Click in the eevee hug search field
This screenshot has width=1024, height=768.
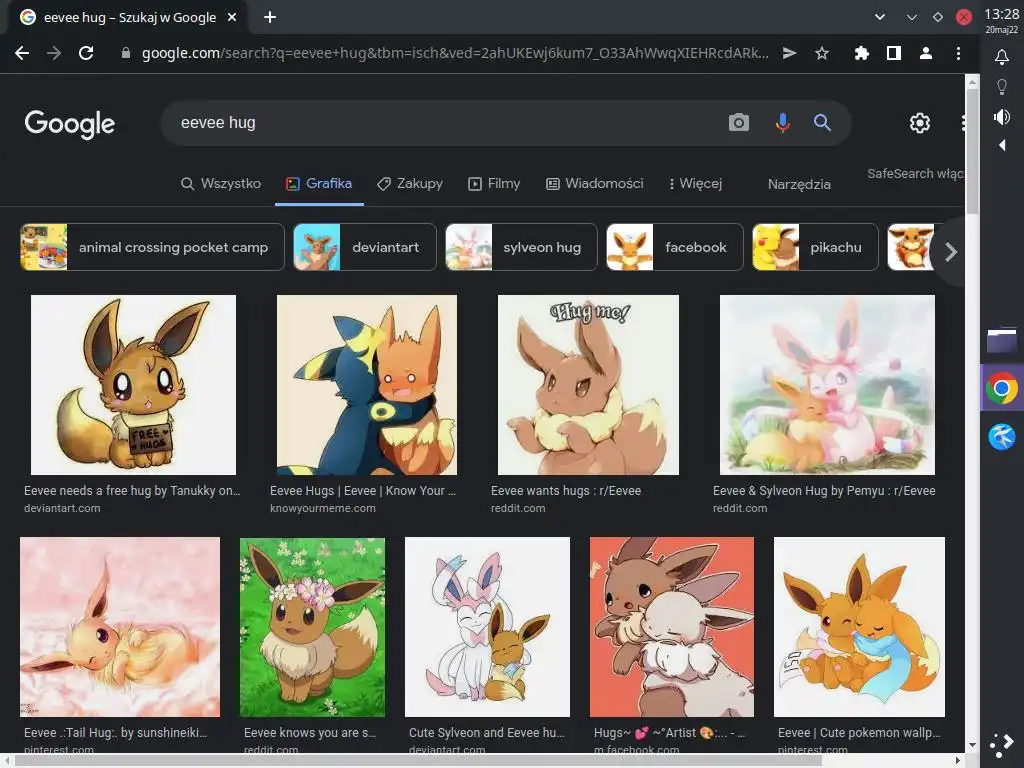[x=444, y=122]
